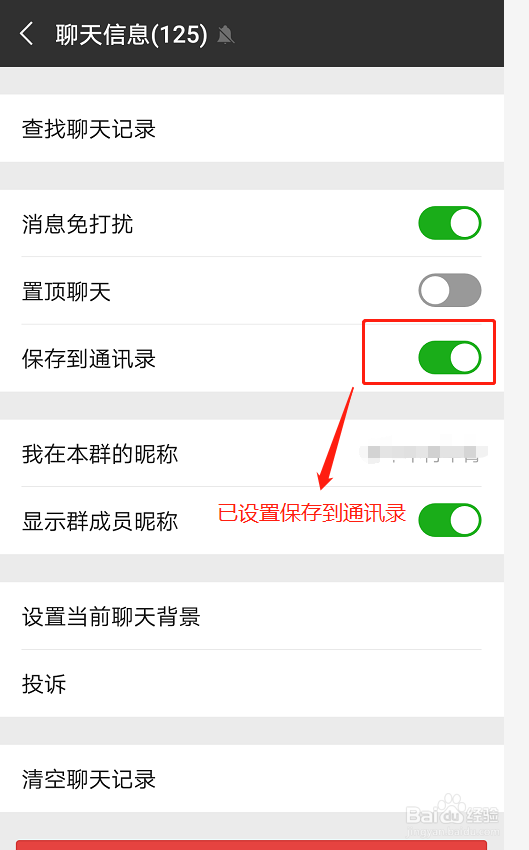Tap the 置顶聊天 label text

tap(66, 291)
